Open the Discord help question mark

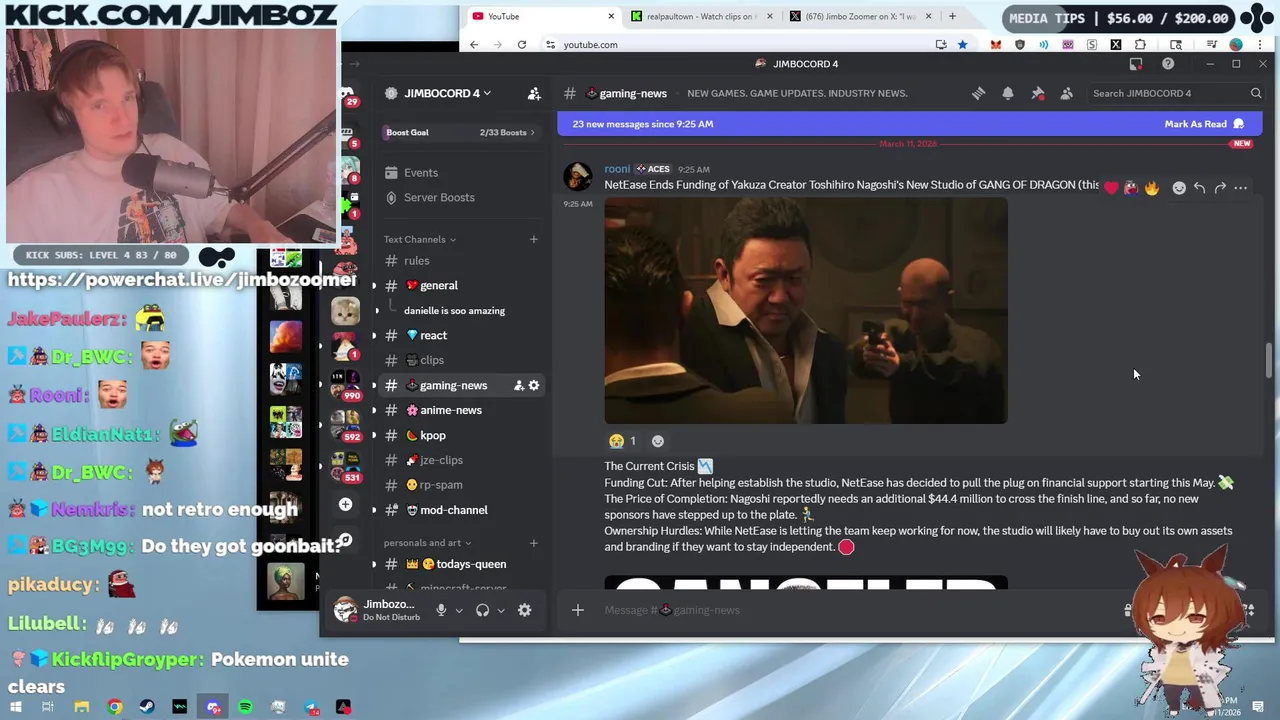click(1168, 64)
